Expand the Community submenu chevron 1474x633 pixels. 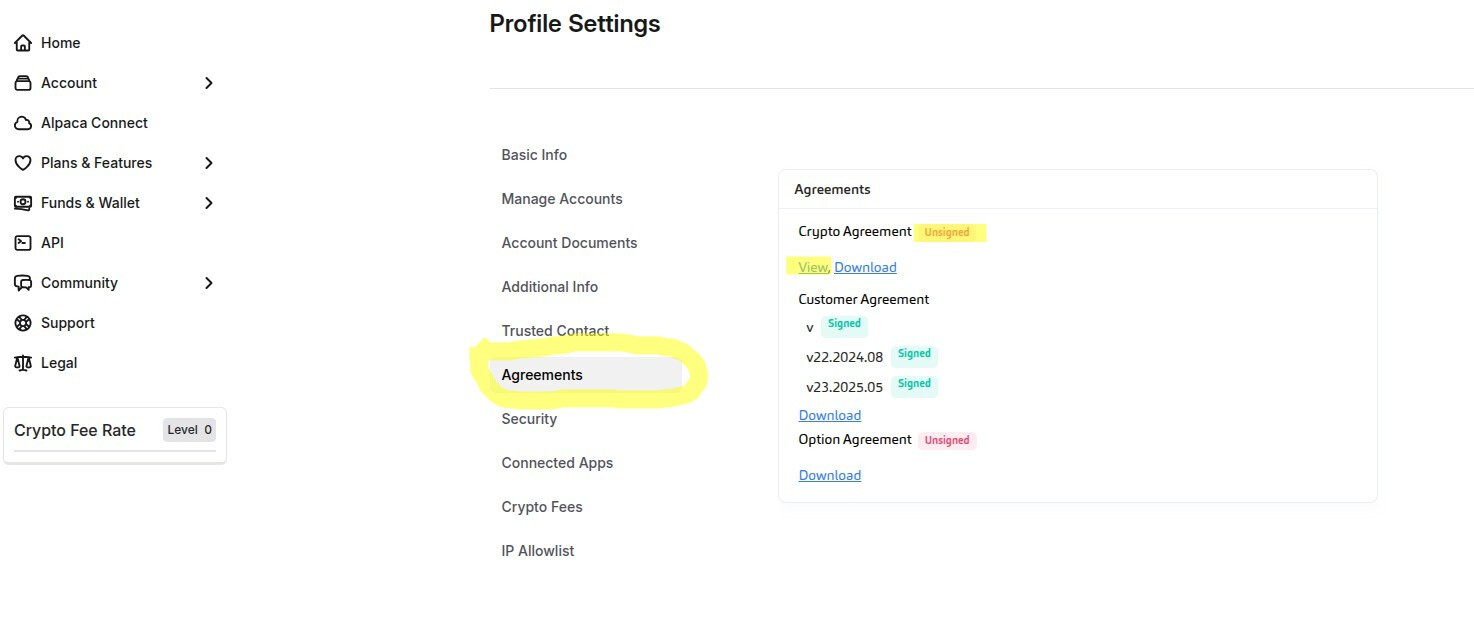coord(209,283)
